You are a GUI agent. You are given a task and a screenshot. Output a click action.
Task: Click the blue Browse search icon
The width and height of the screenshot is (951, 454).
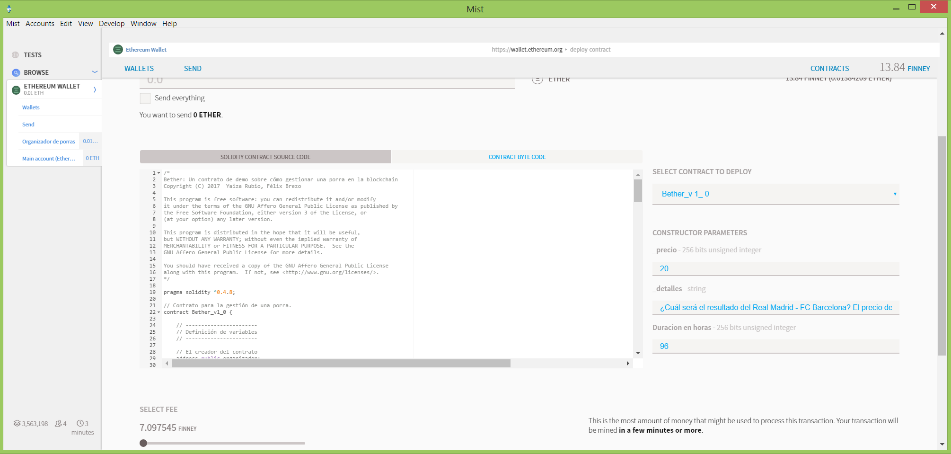(x=16, y=72)
